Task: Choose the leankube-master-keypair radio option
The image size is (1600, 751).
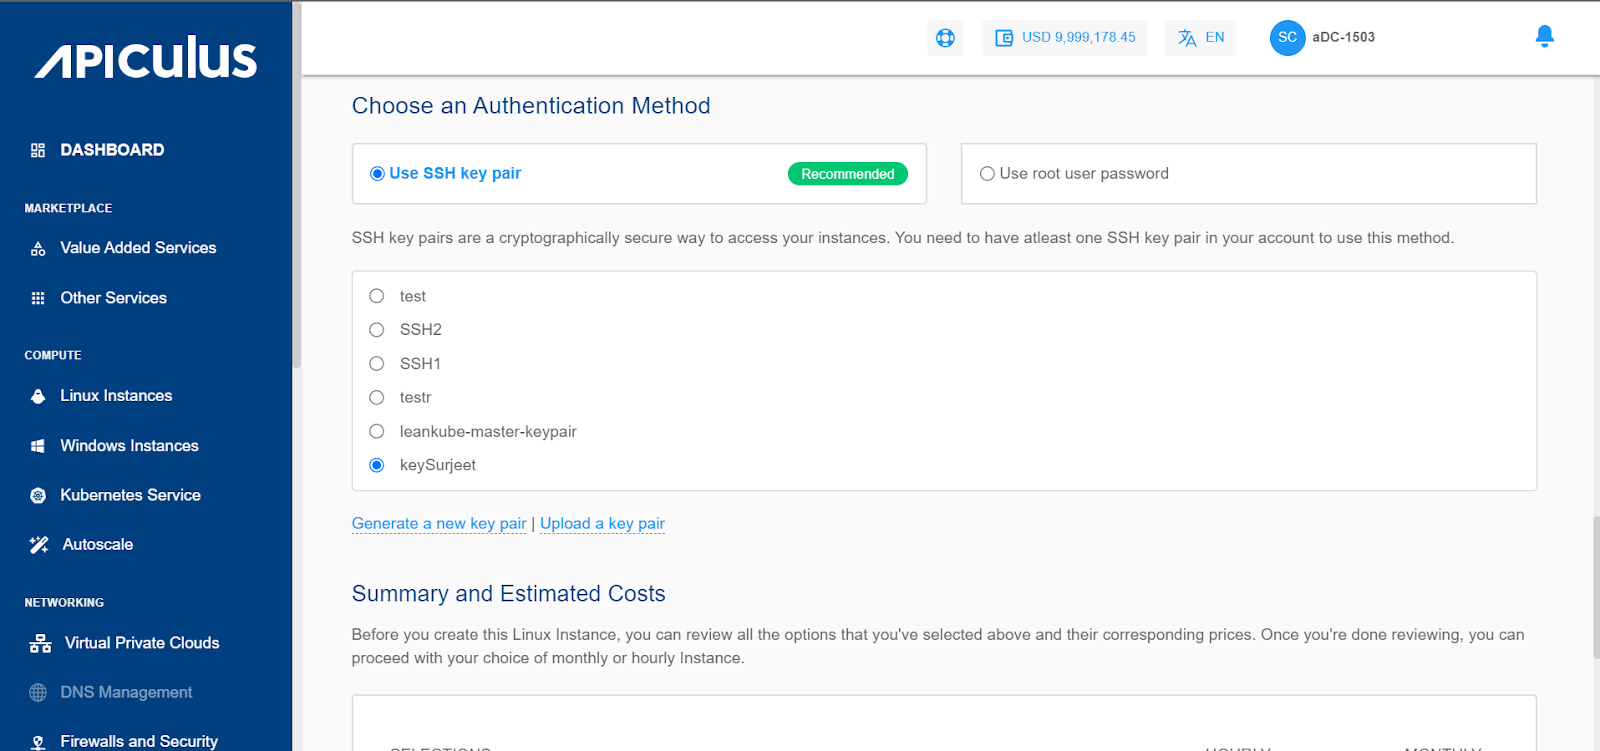Action: pos(377,432)
